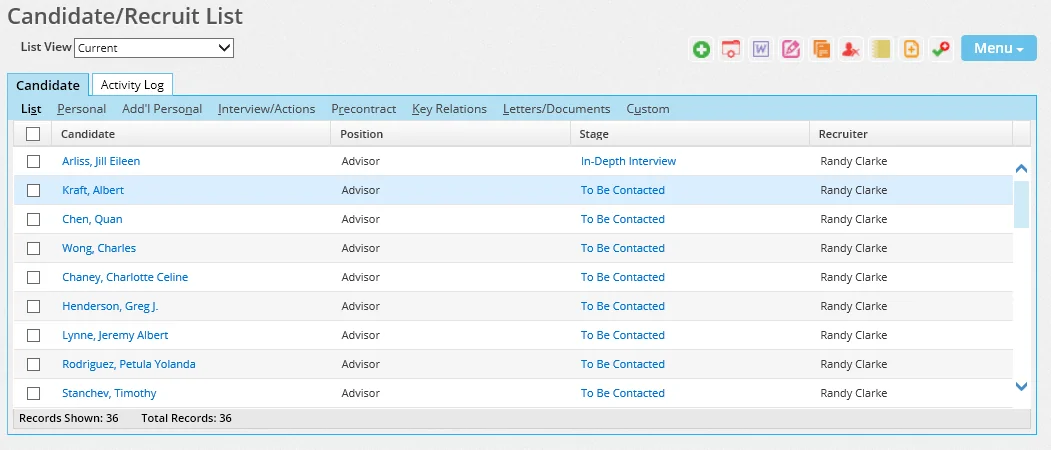Check the box for Stanchev, Timothy
Image resolution: width=1051 pixels, height=450 pixels.
(x=33, y=393)
